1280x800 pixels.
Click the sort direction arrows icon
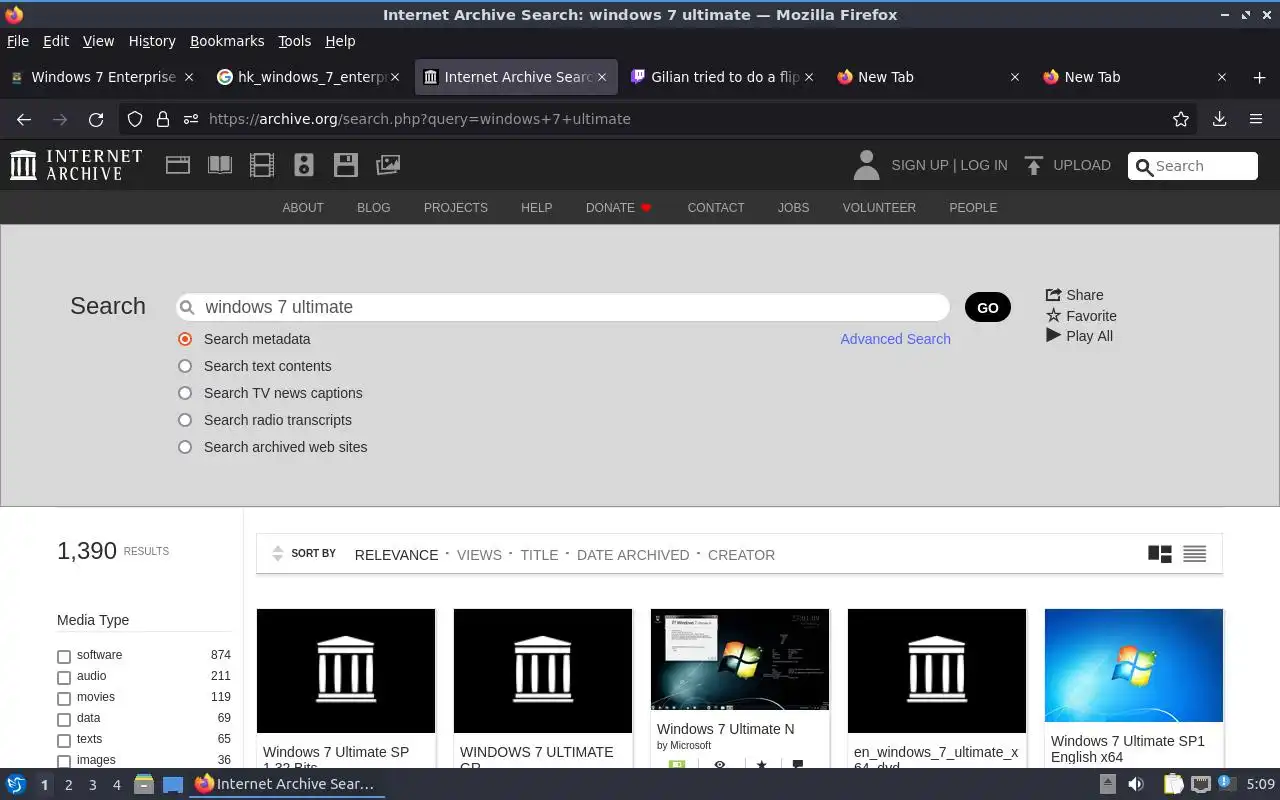pos(278,554)
